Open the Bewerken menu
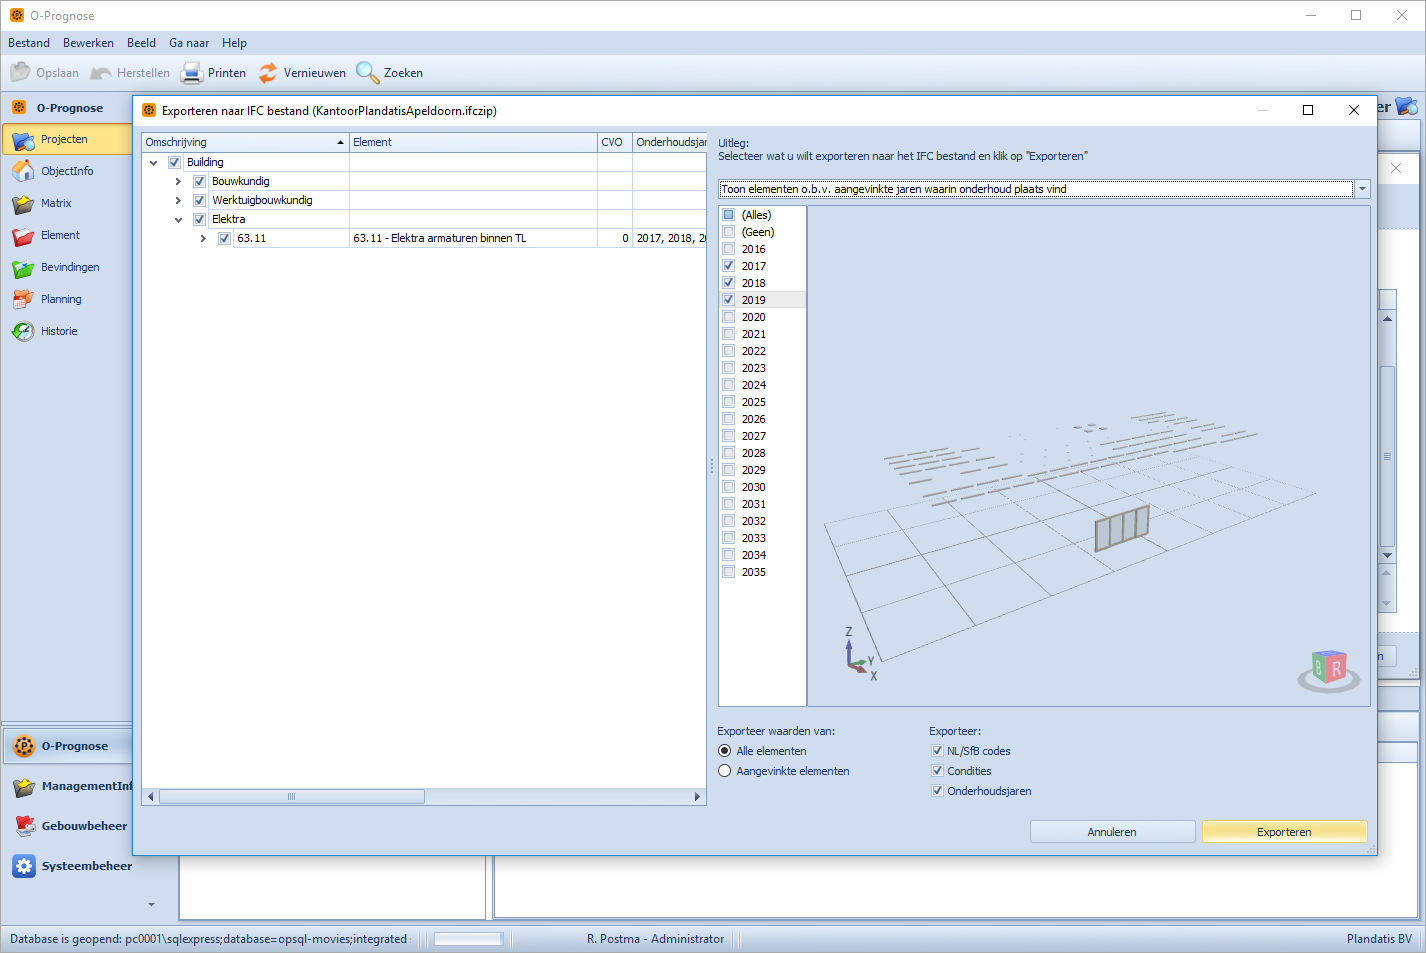This screenshot has height=953, width=1426. 88,43
